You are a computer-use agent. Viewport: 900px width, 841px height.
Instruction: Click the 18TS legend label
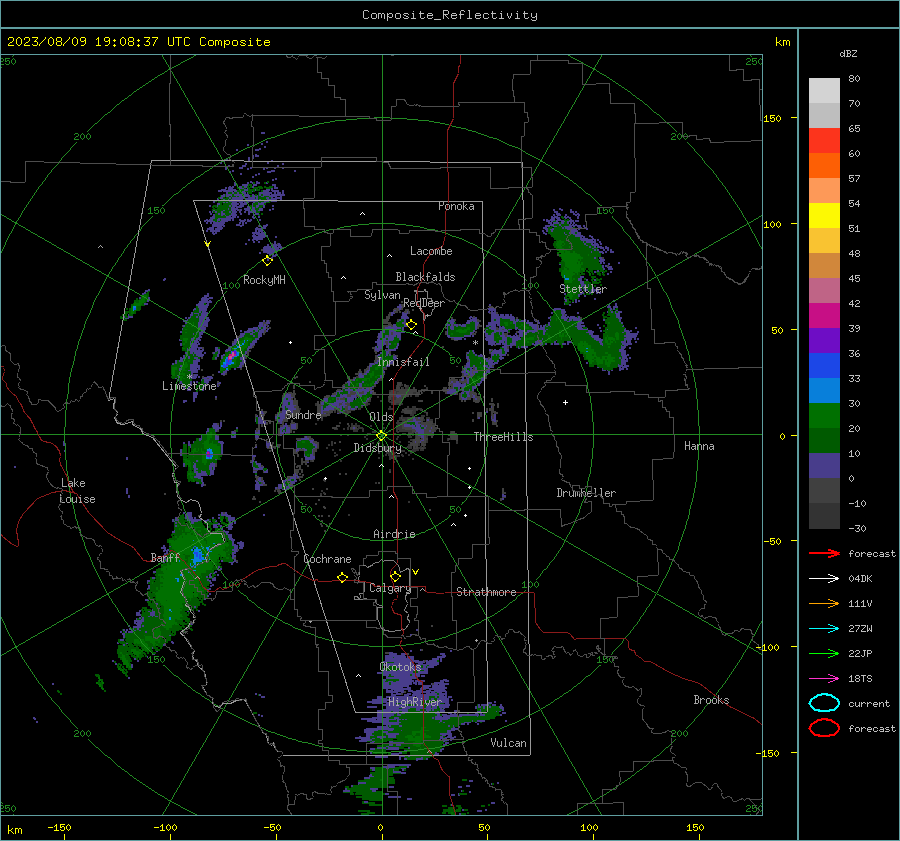tap(860, 679)
